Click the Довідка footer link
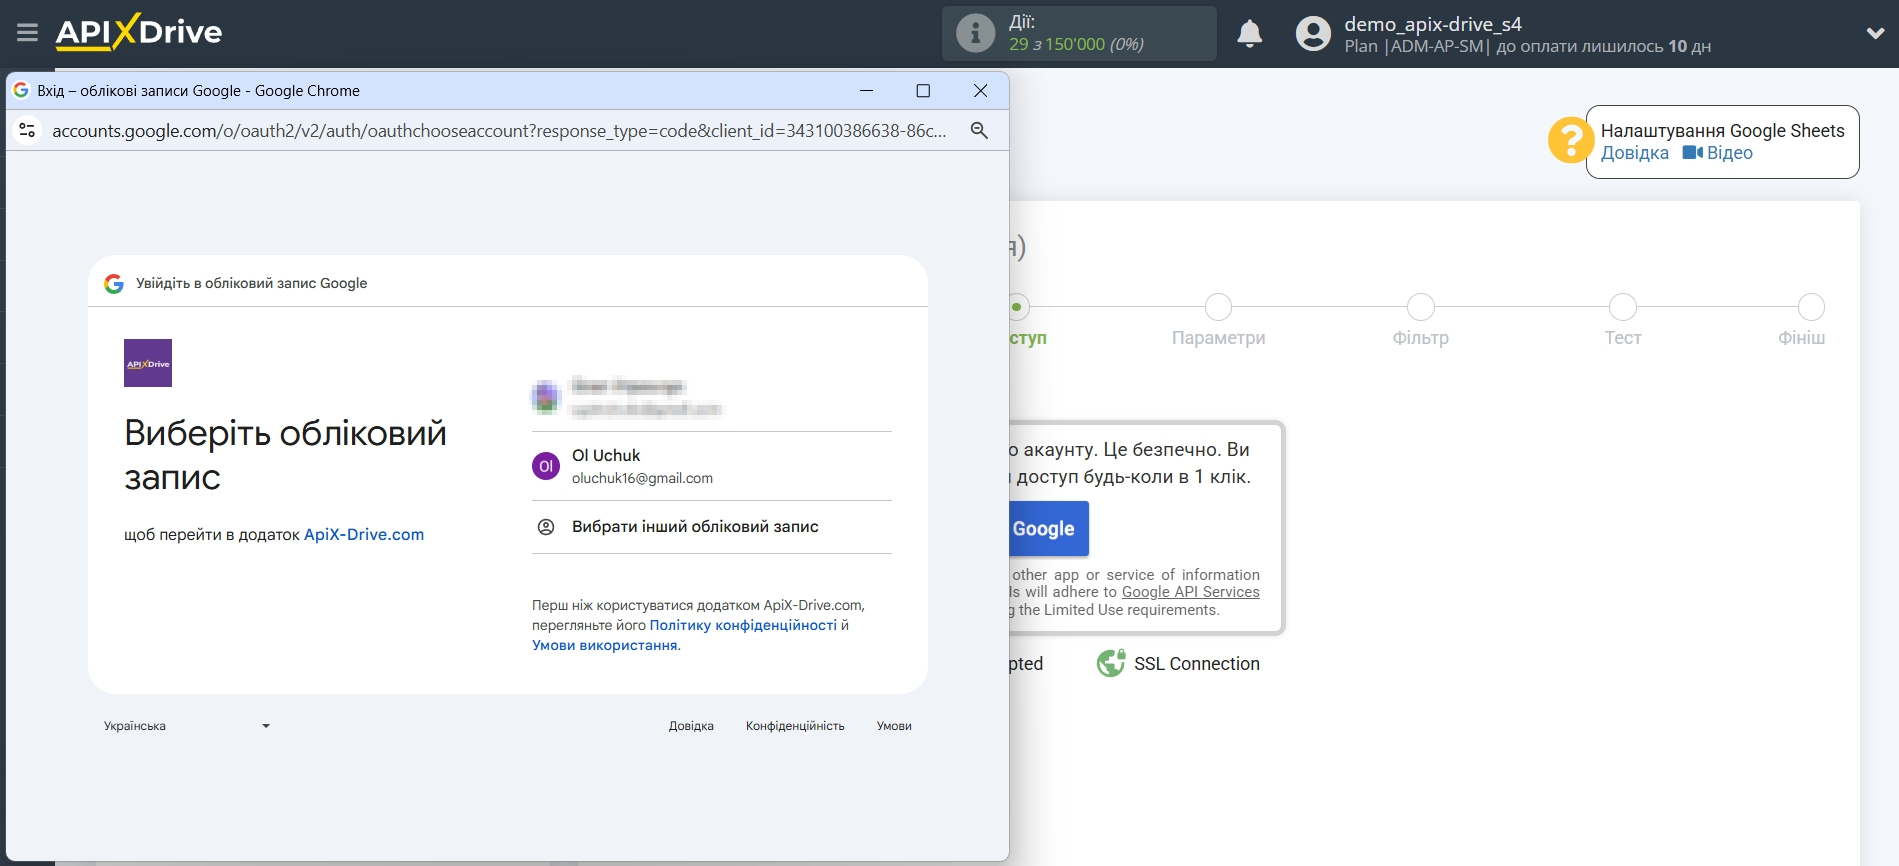Screen dimensions: 1899x866 tap(691, 726)
